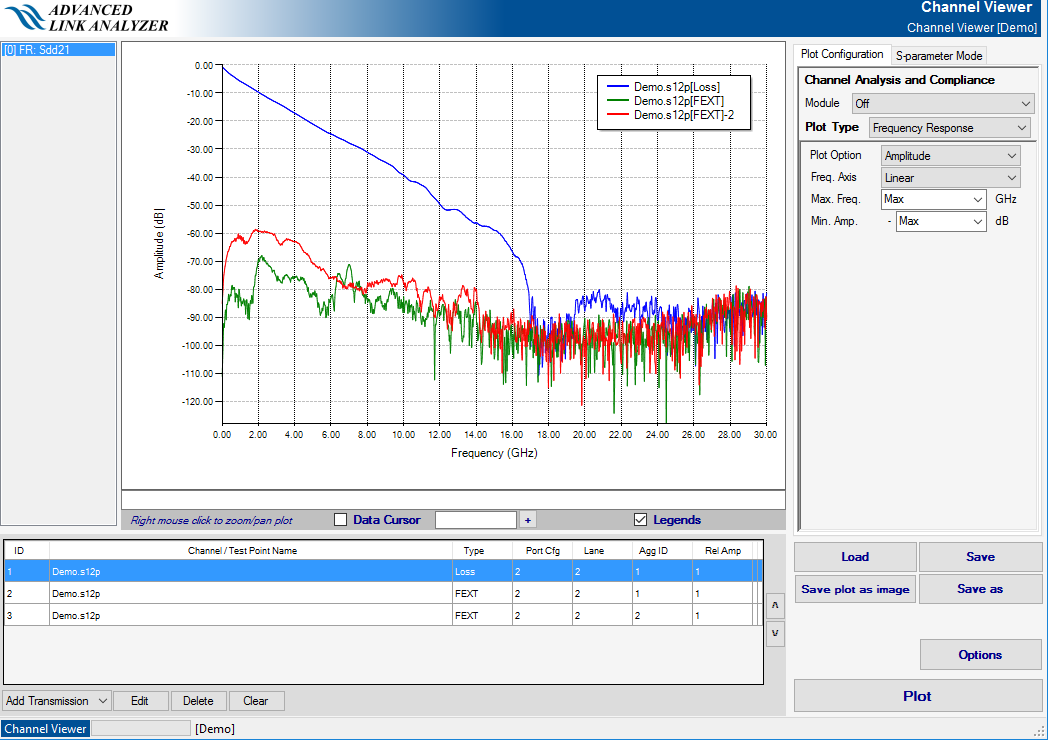The width and height of the screenshot is (1048, 740).
Task: Select the Plot Configuration tab
Action: 842,55
